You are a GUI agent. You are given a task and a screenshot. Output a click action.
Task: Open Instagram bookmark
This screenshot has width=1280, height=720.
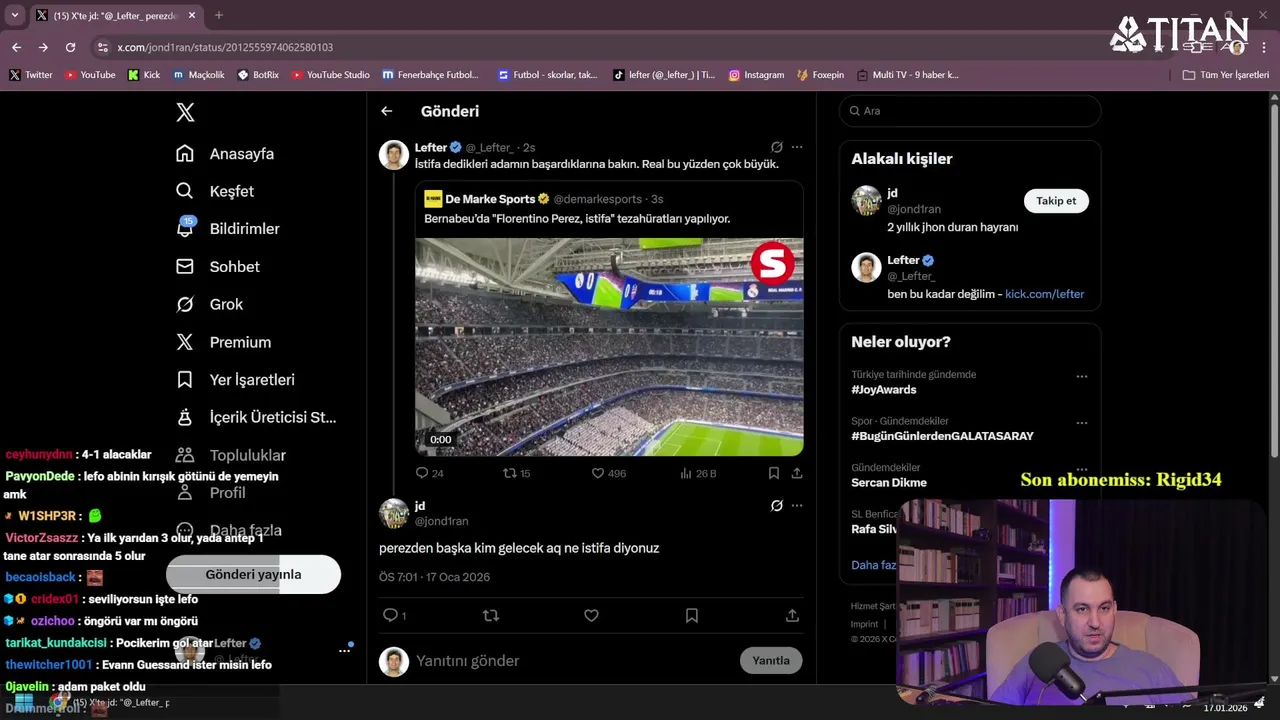click(756, 75)
